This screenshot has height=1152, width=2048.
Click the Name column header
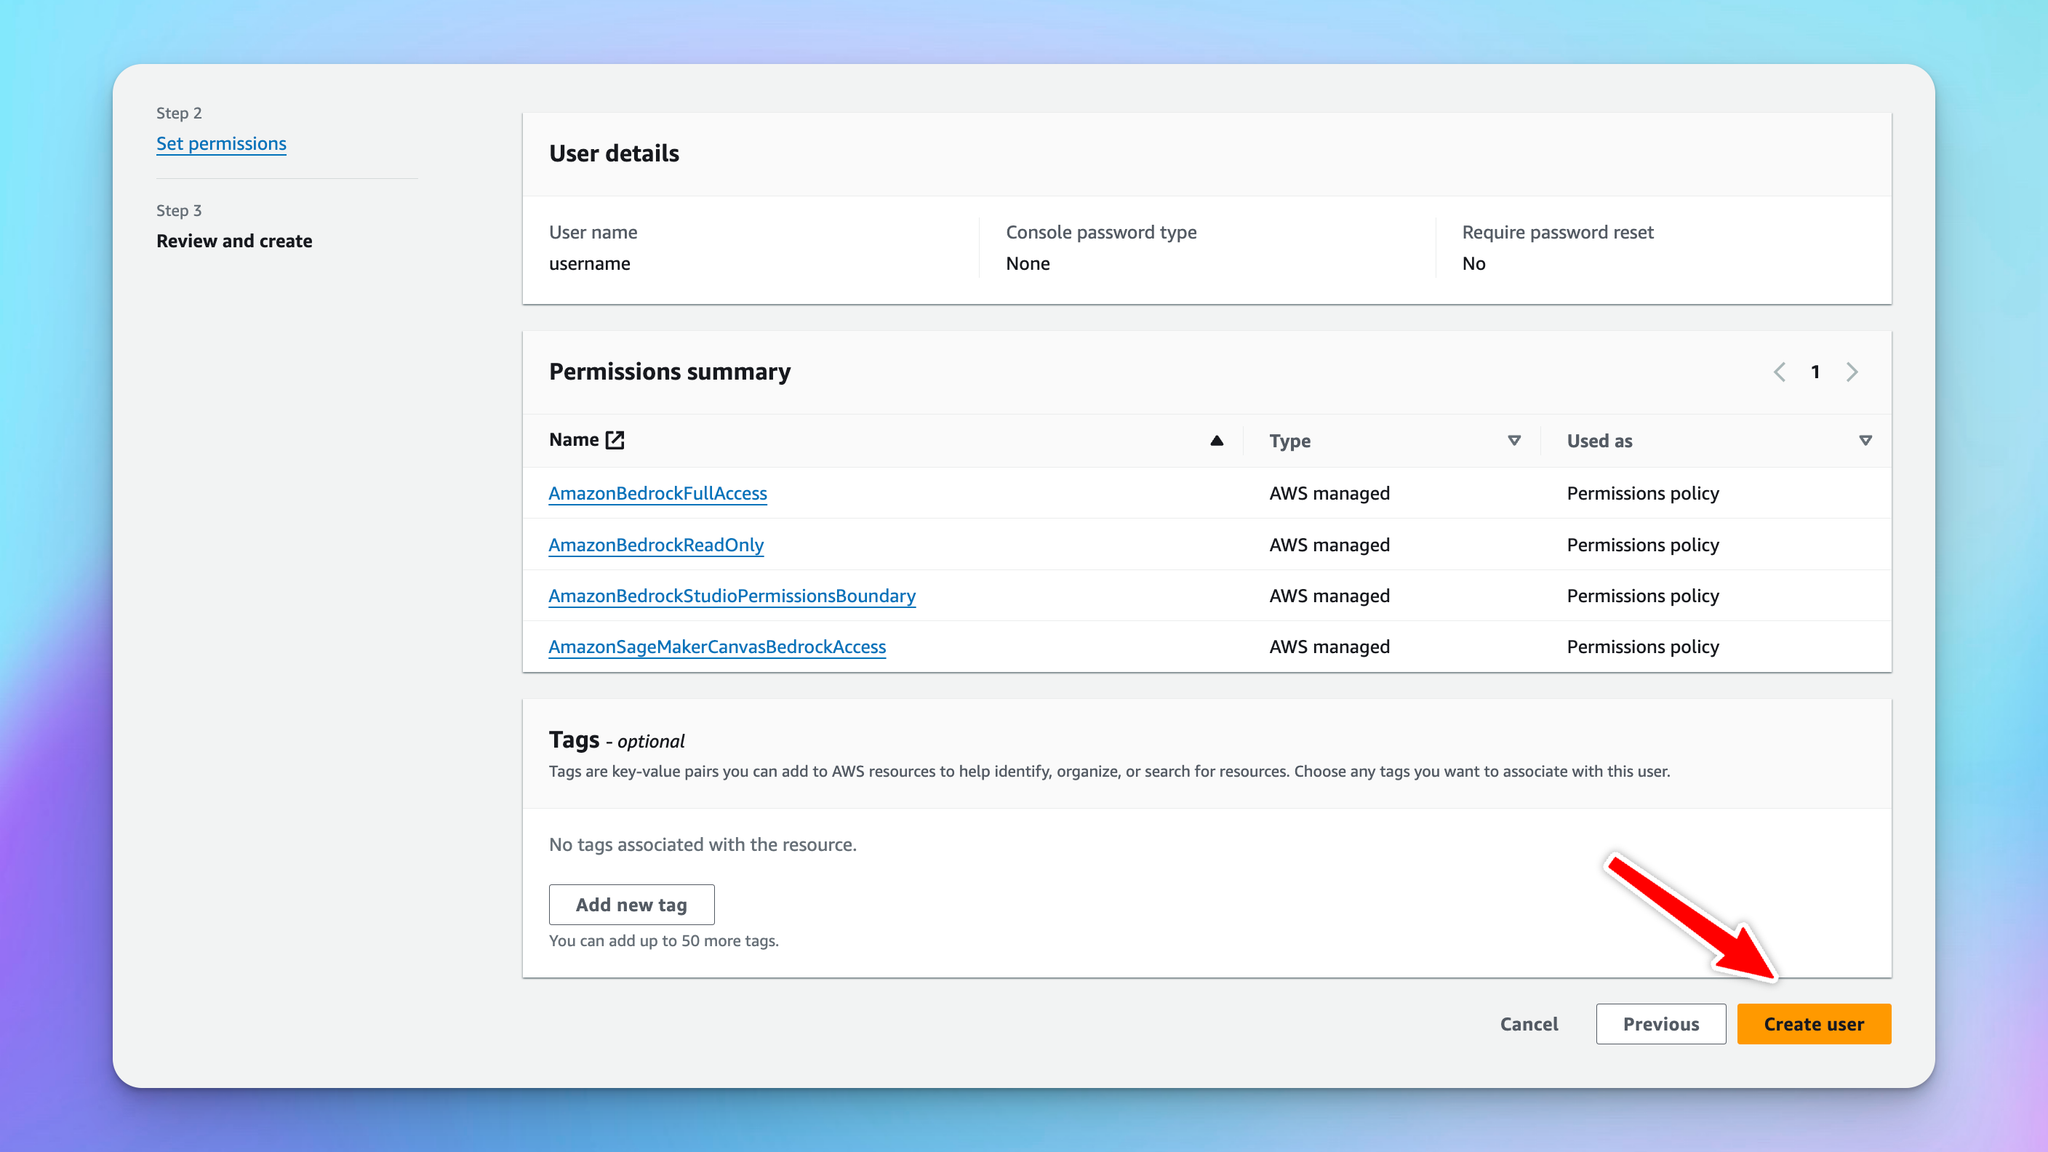click(574, 440)
